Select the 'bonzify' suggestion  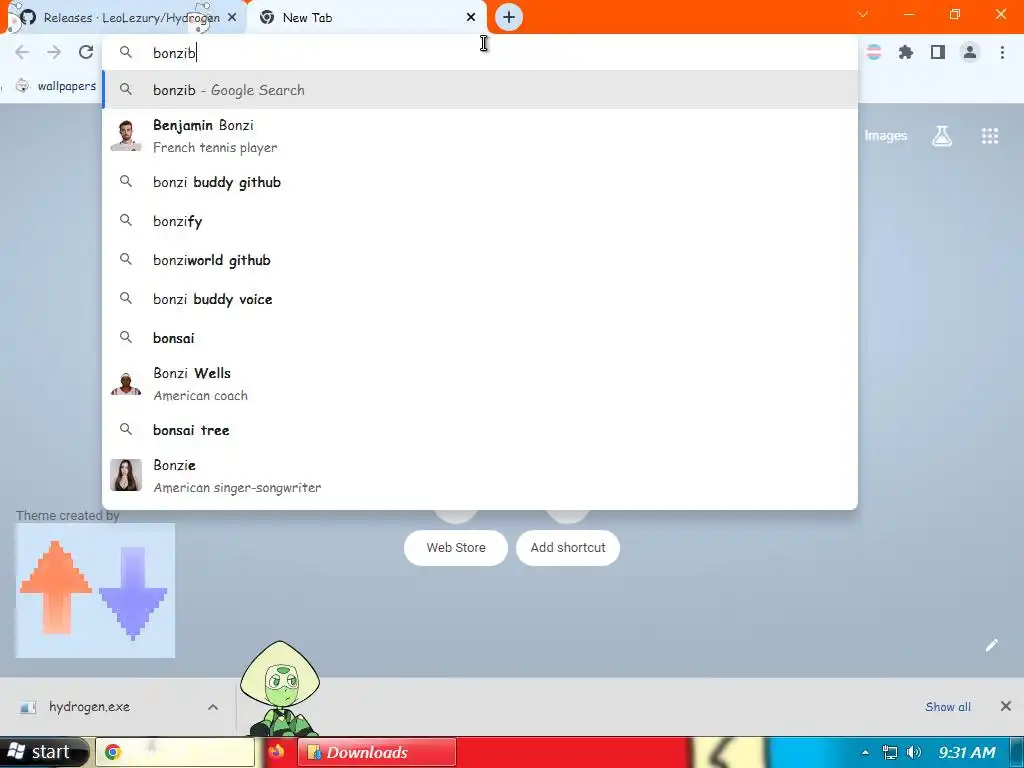pyautogui.click(x=480, y=221)
